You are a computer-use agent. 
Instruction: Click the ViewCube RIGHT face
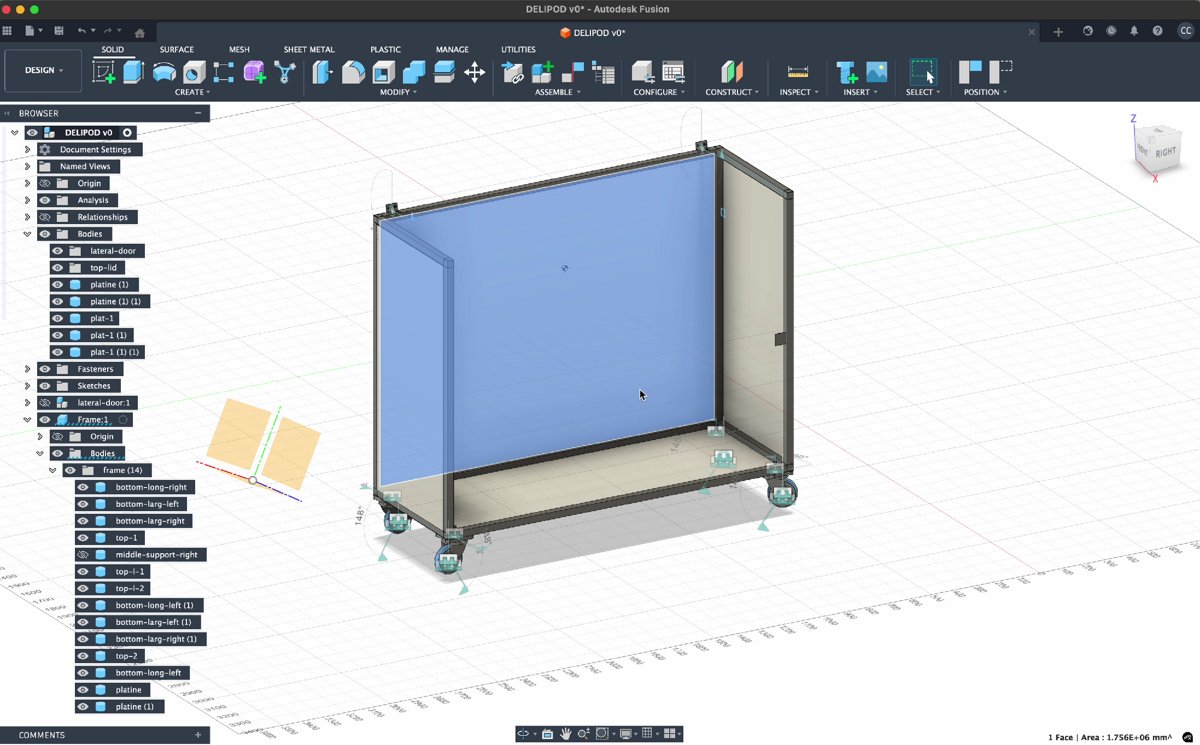click(1165, 152)
